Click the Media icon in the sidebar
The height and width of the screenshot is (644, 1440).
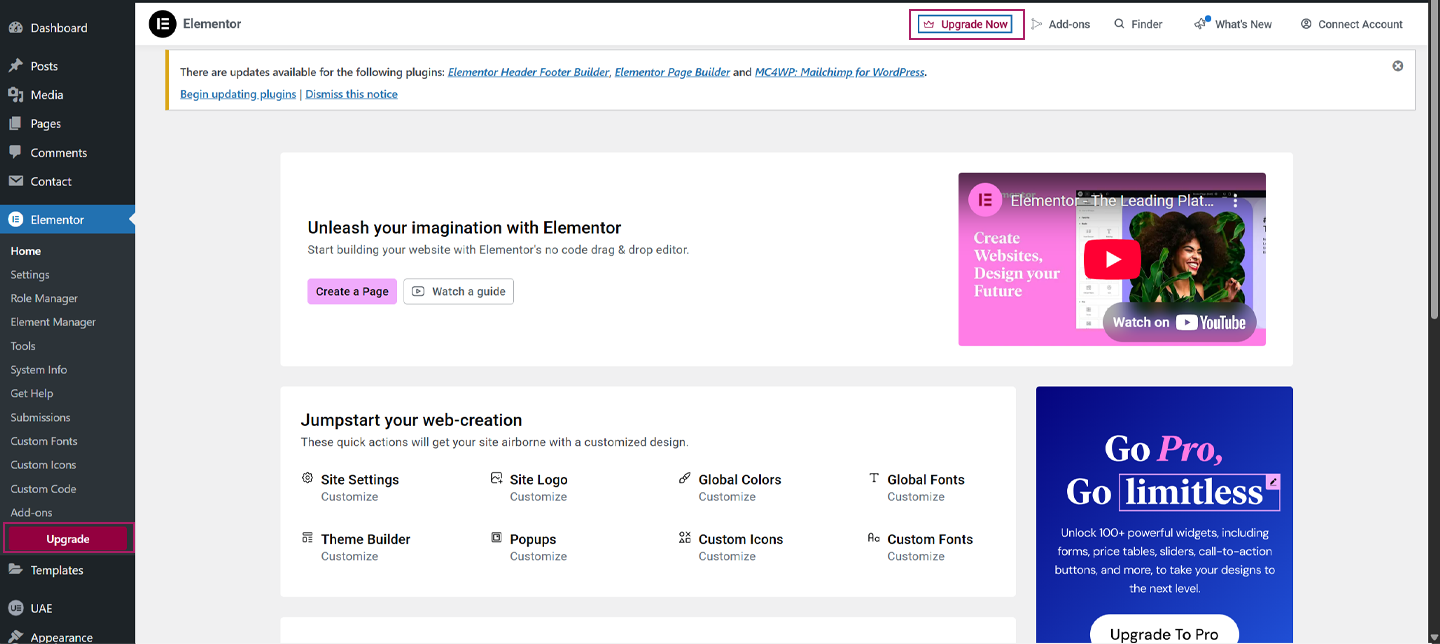pyautogui.click(x=16, y=95)
